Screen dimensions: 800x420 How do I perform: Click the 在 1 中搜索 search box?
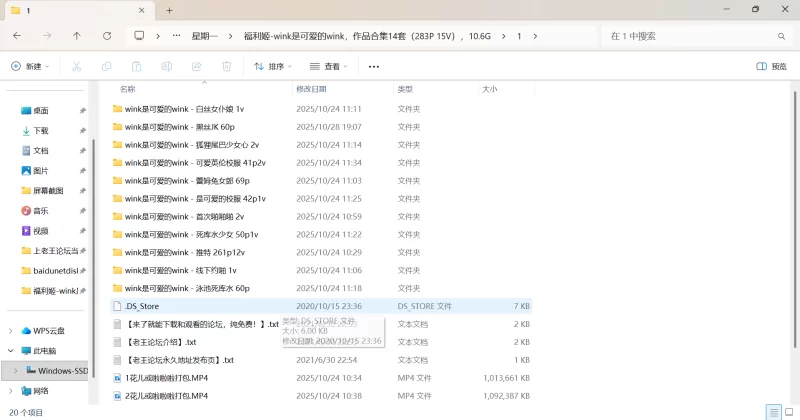(690, 35)
